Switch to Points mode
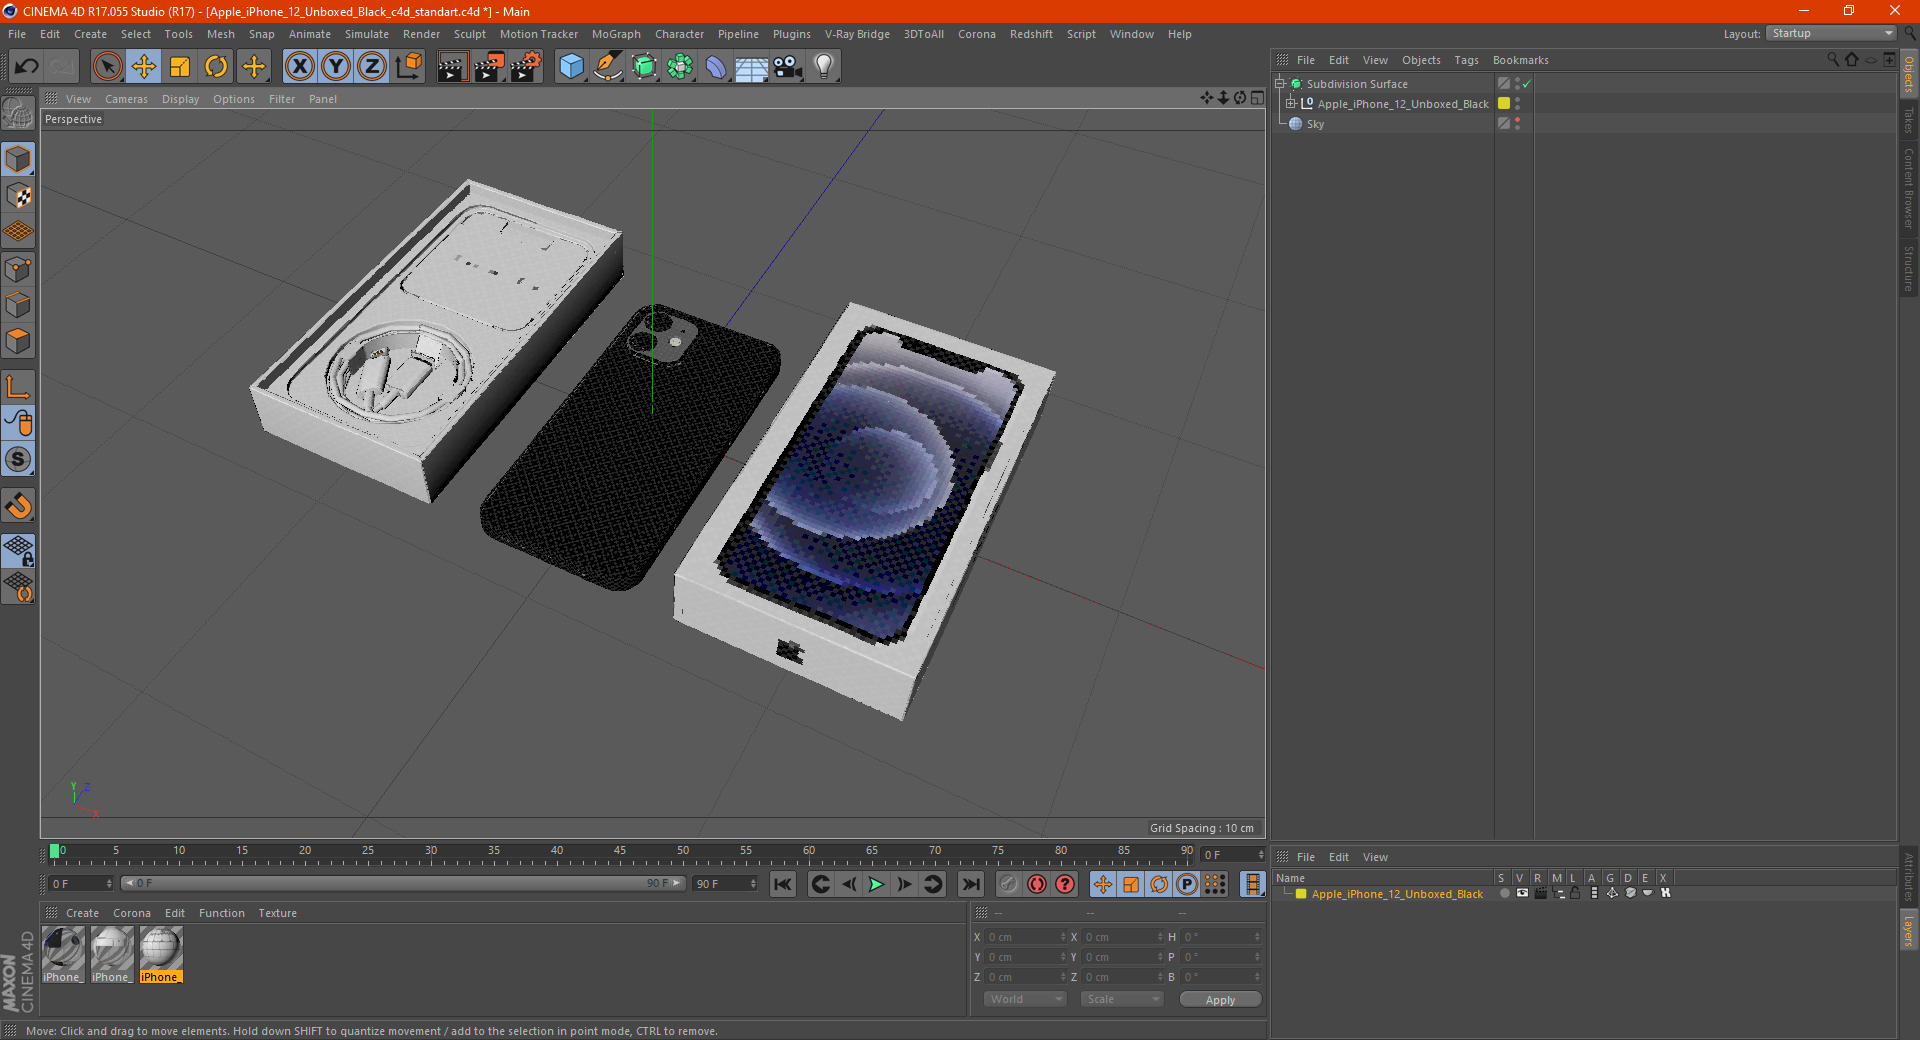Image resolution: width=1920 pixels, height=1040 pixels. 18,269
